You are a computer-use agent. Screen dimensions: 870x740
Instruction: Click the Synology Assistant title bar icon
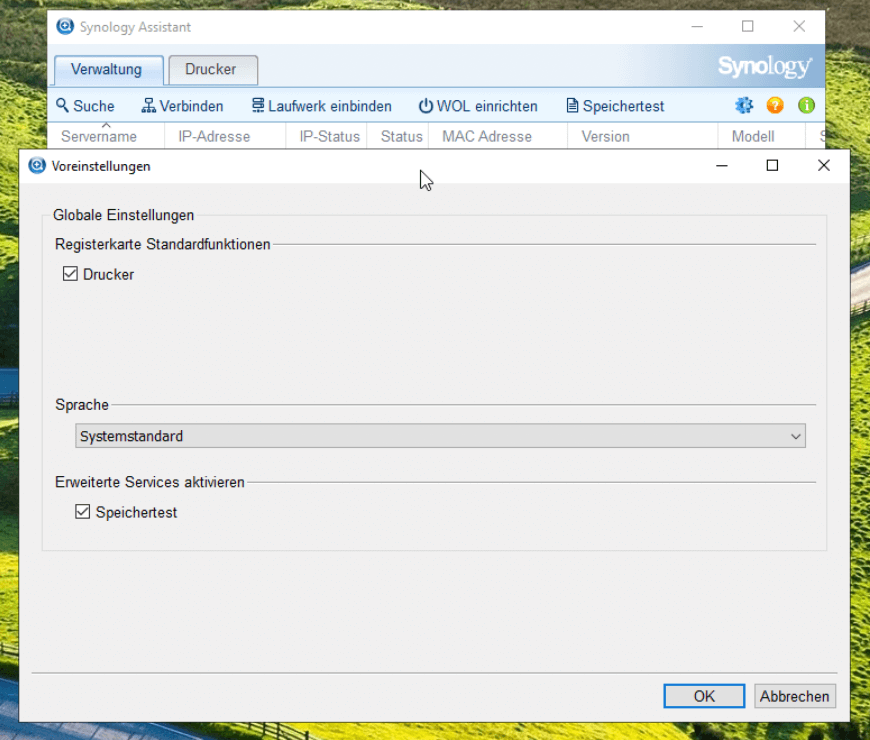(x=65, y=26)
